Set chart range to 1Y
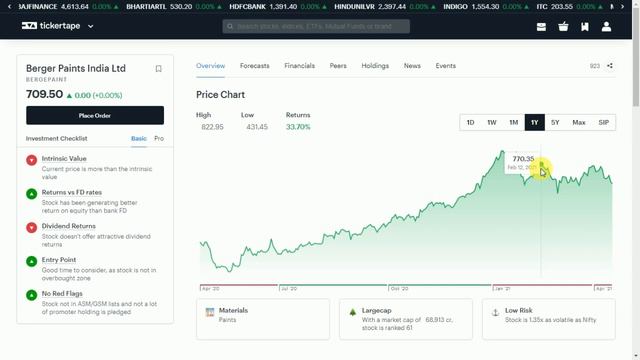The image size is (640, 360). click(535, 122)
